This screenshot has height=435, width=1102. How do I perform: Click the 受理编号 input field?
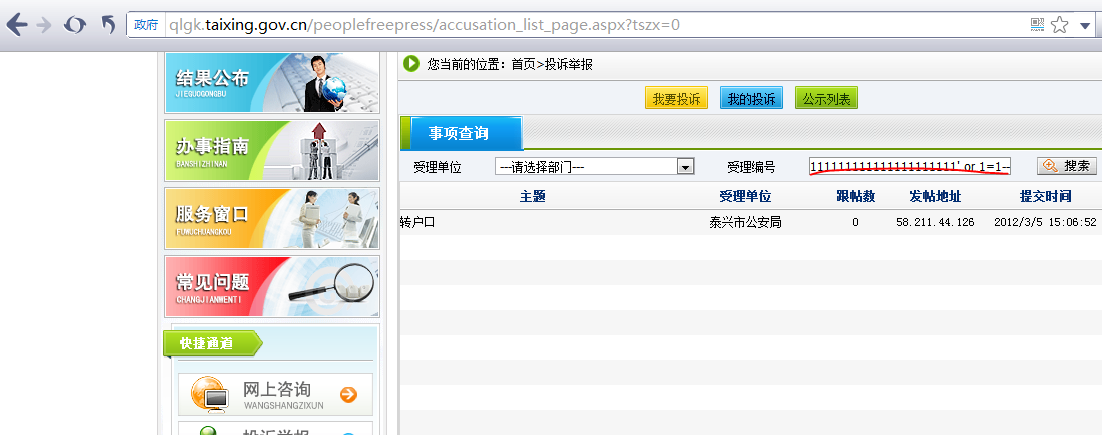(x=909, y=167)
